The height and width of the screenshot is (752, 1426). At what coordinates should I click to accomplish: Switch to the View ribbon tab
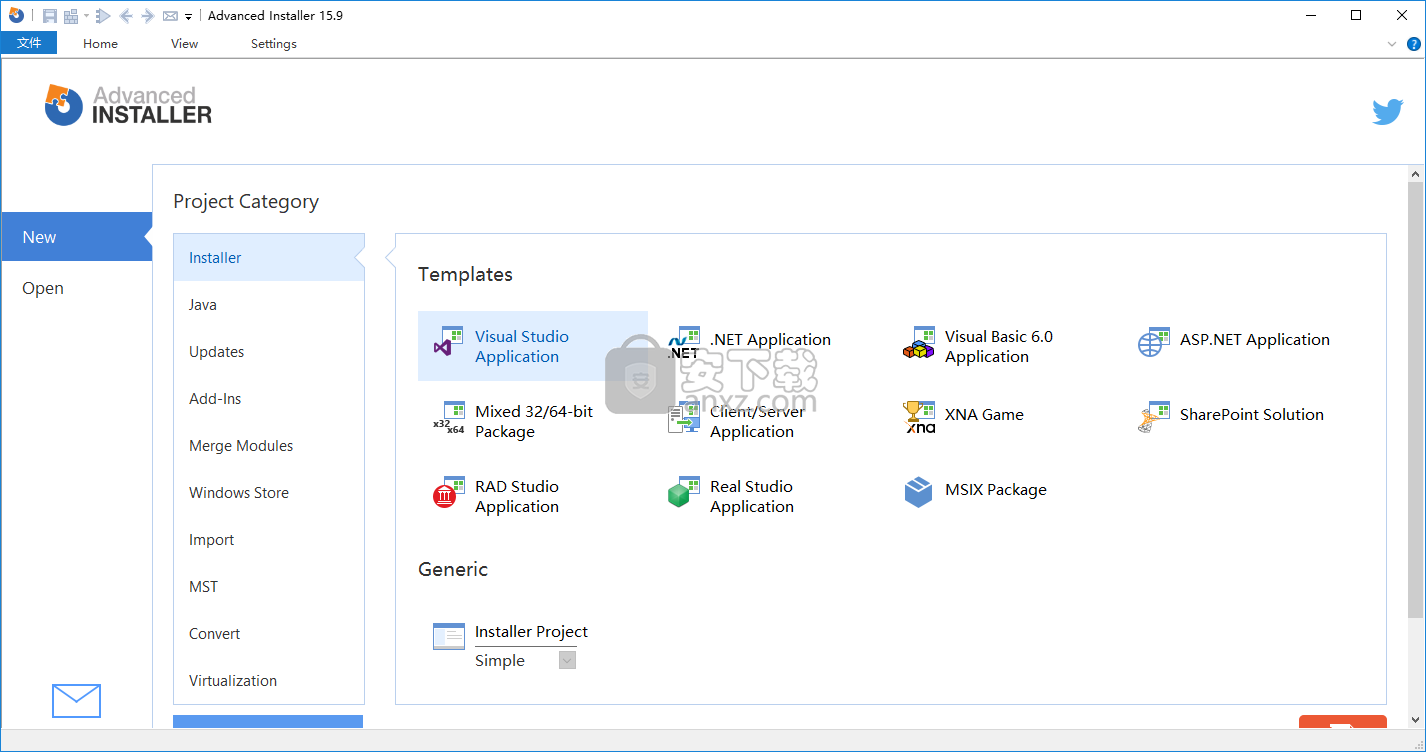coord(185,44)
